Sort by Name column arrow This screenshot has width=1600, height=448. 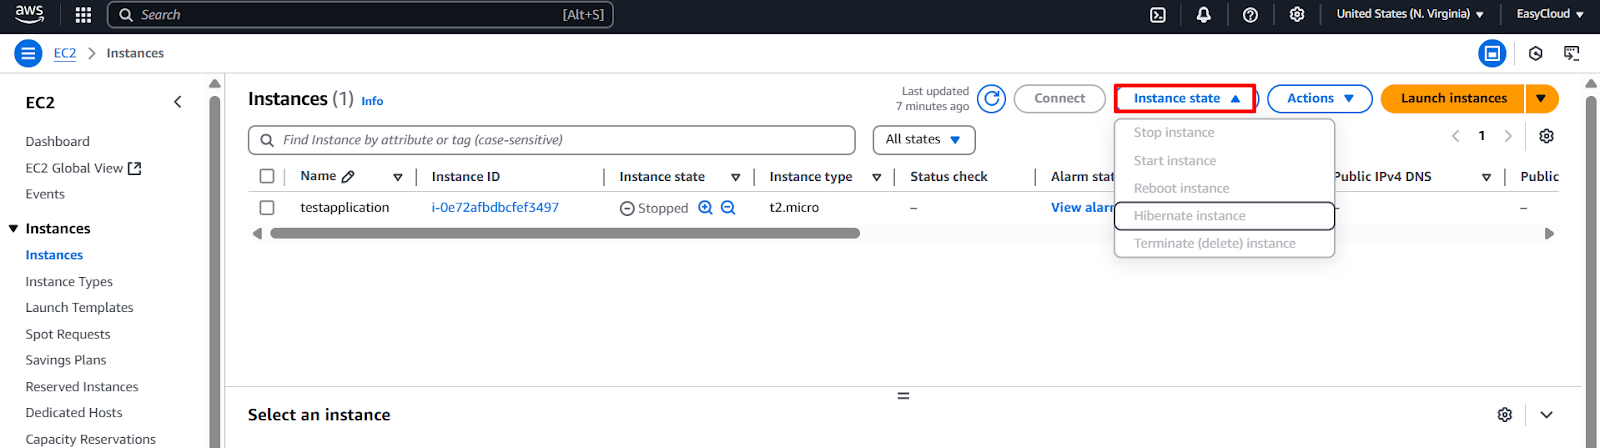pos(398,177)
